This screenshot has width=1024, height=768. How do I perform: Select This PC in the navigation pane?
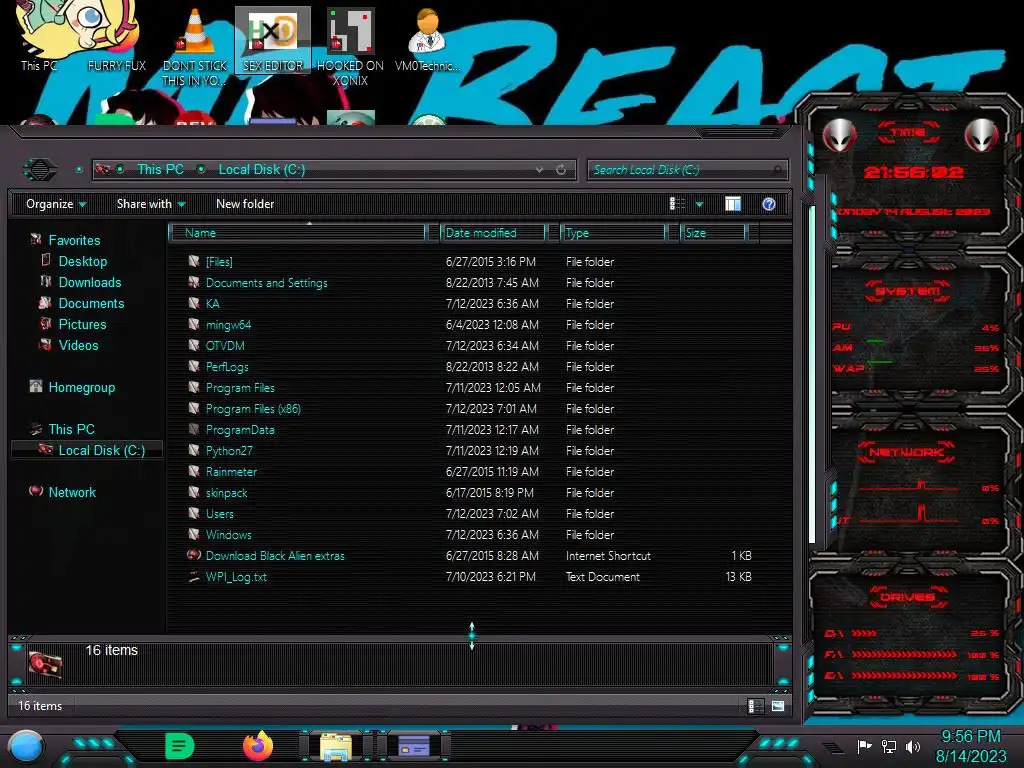pyautogui.click(x=71, y=429)
